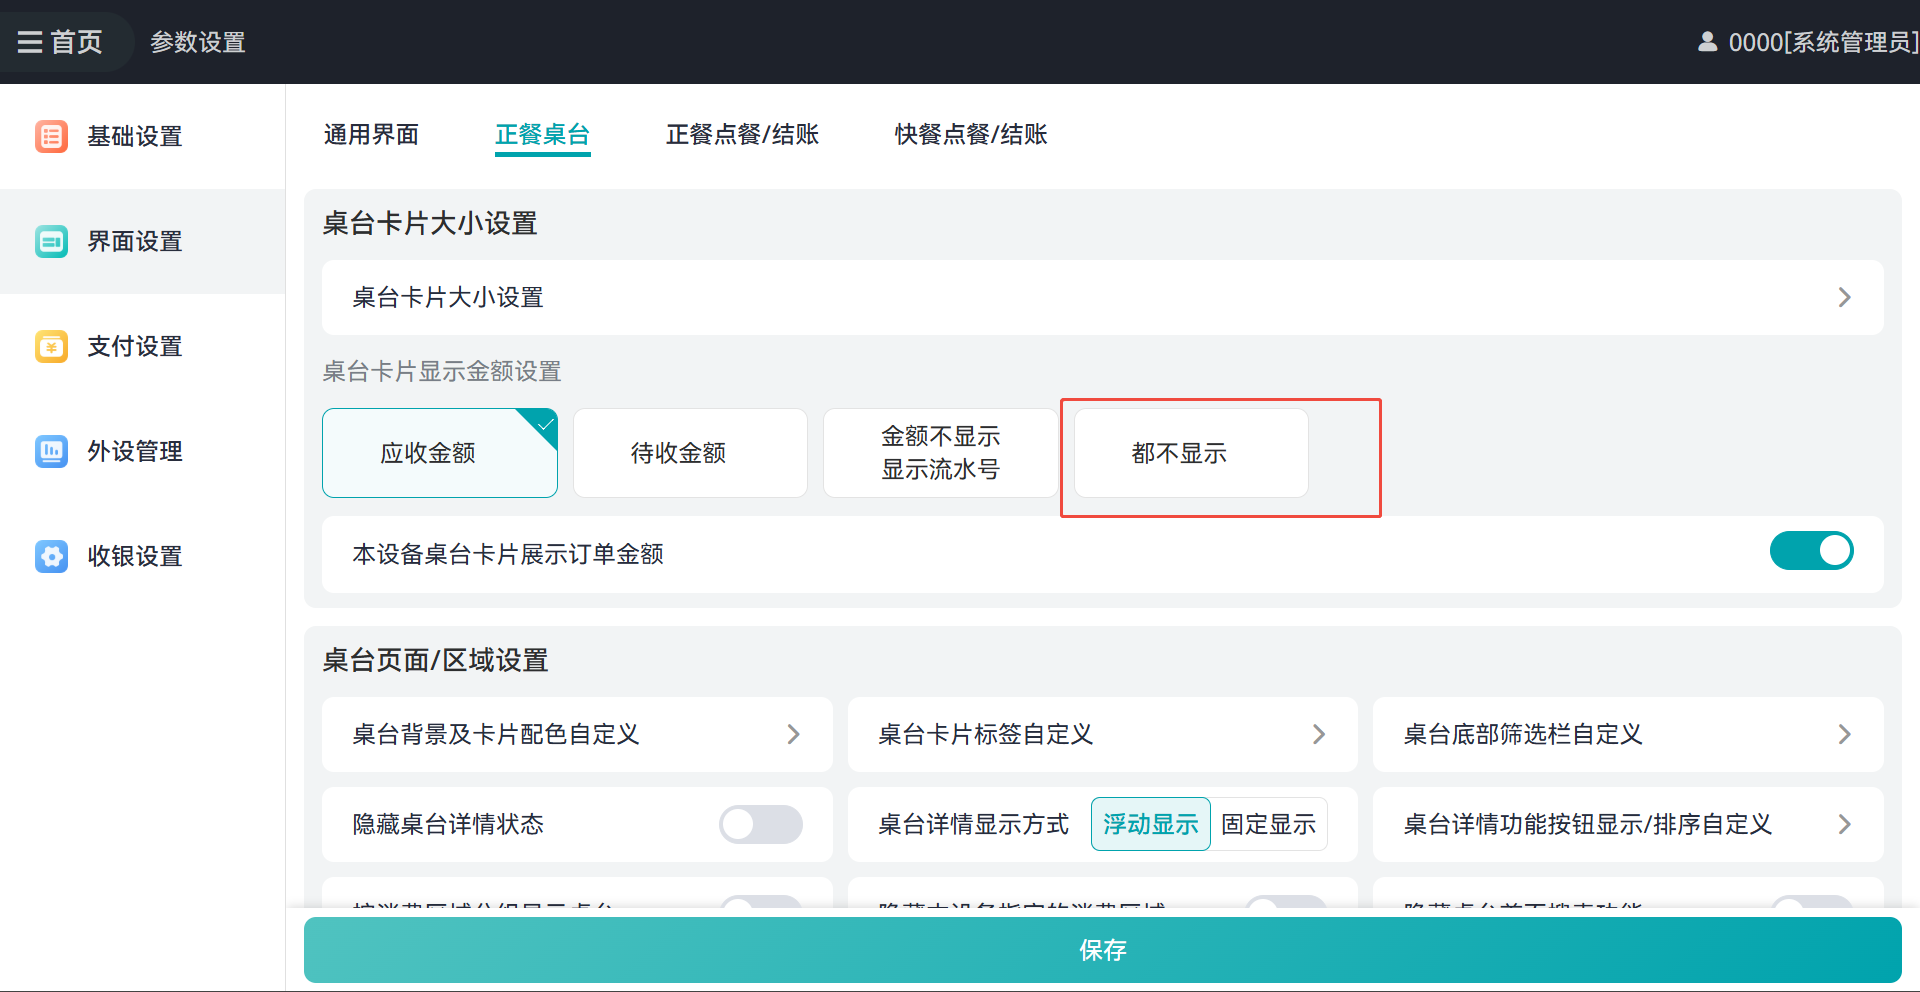Click the 桌台卡片显示金额设置 label
The width and height of the screenshot is (1920, 992).
442,371
